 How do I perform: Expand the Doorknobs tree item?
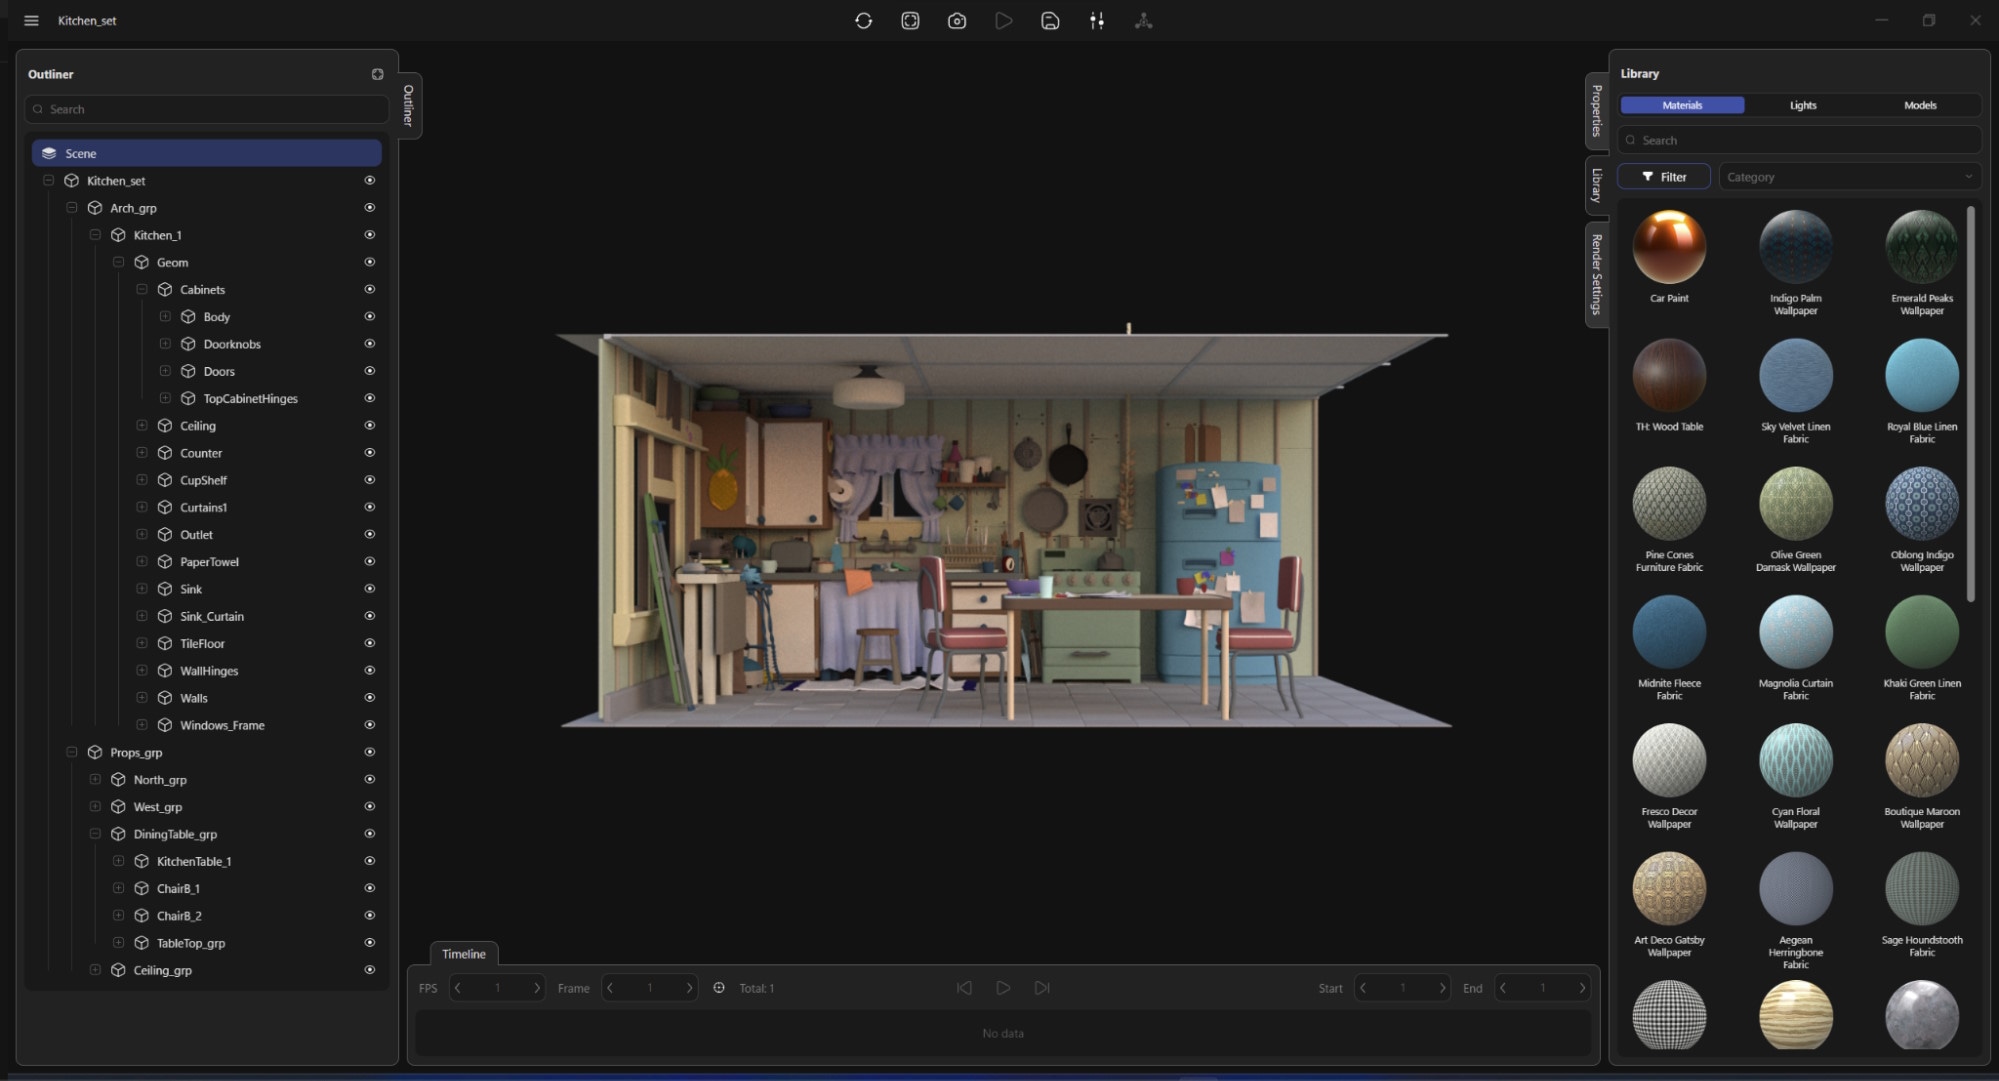[165, 343]
